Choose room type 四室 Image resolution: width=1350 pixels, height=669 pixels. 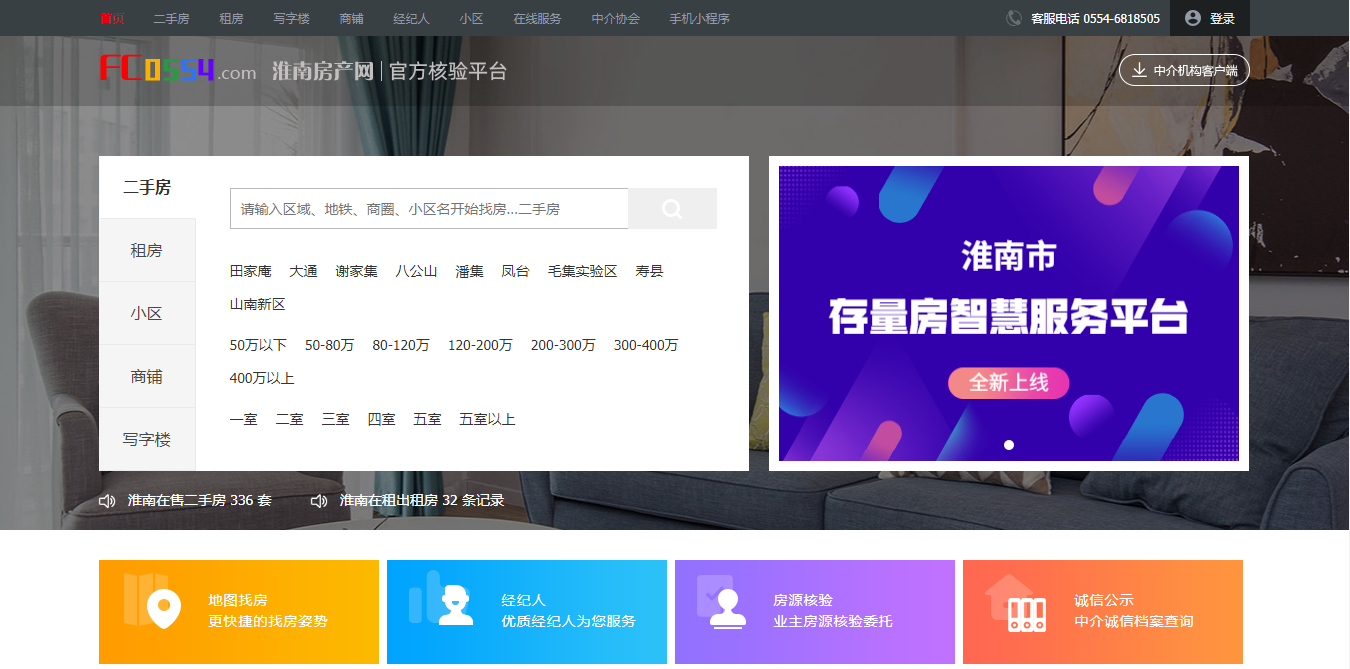[381, 419]
